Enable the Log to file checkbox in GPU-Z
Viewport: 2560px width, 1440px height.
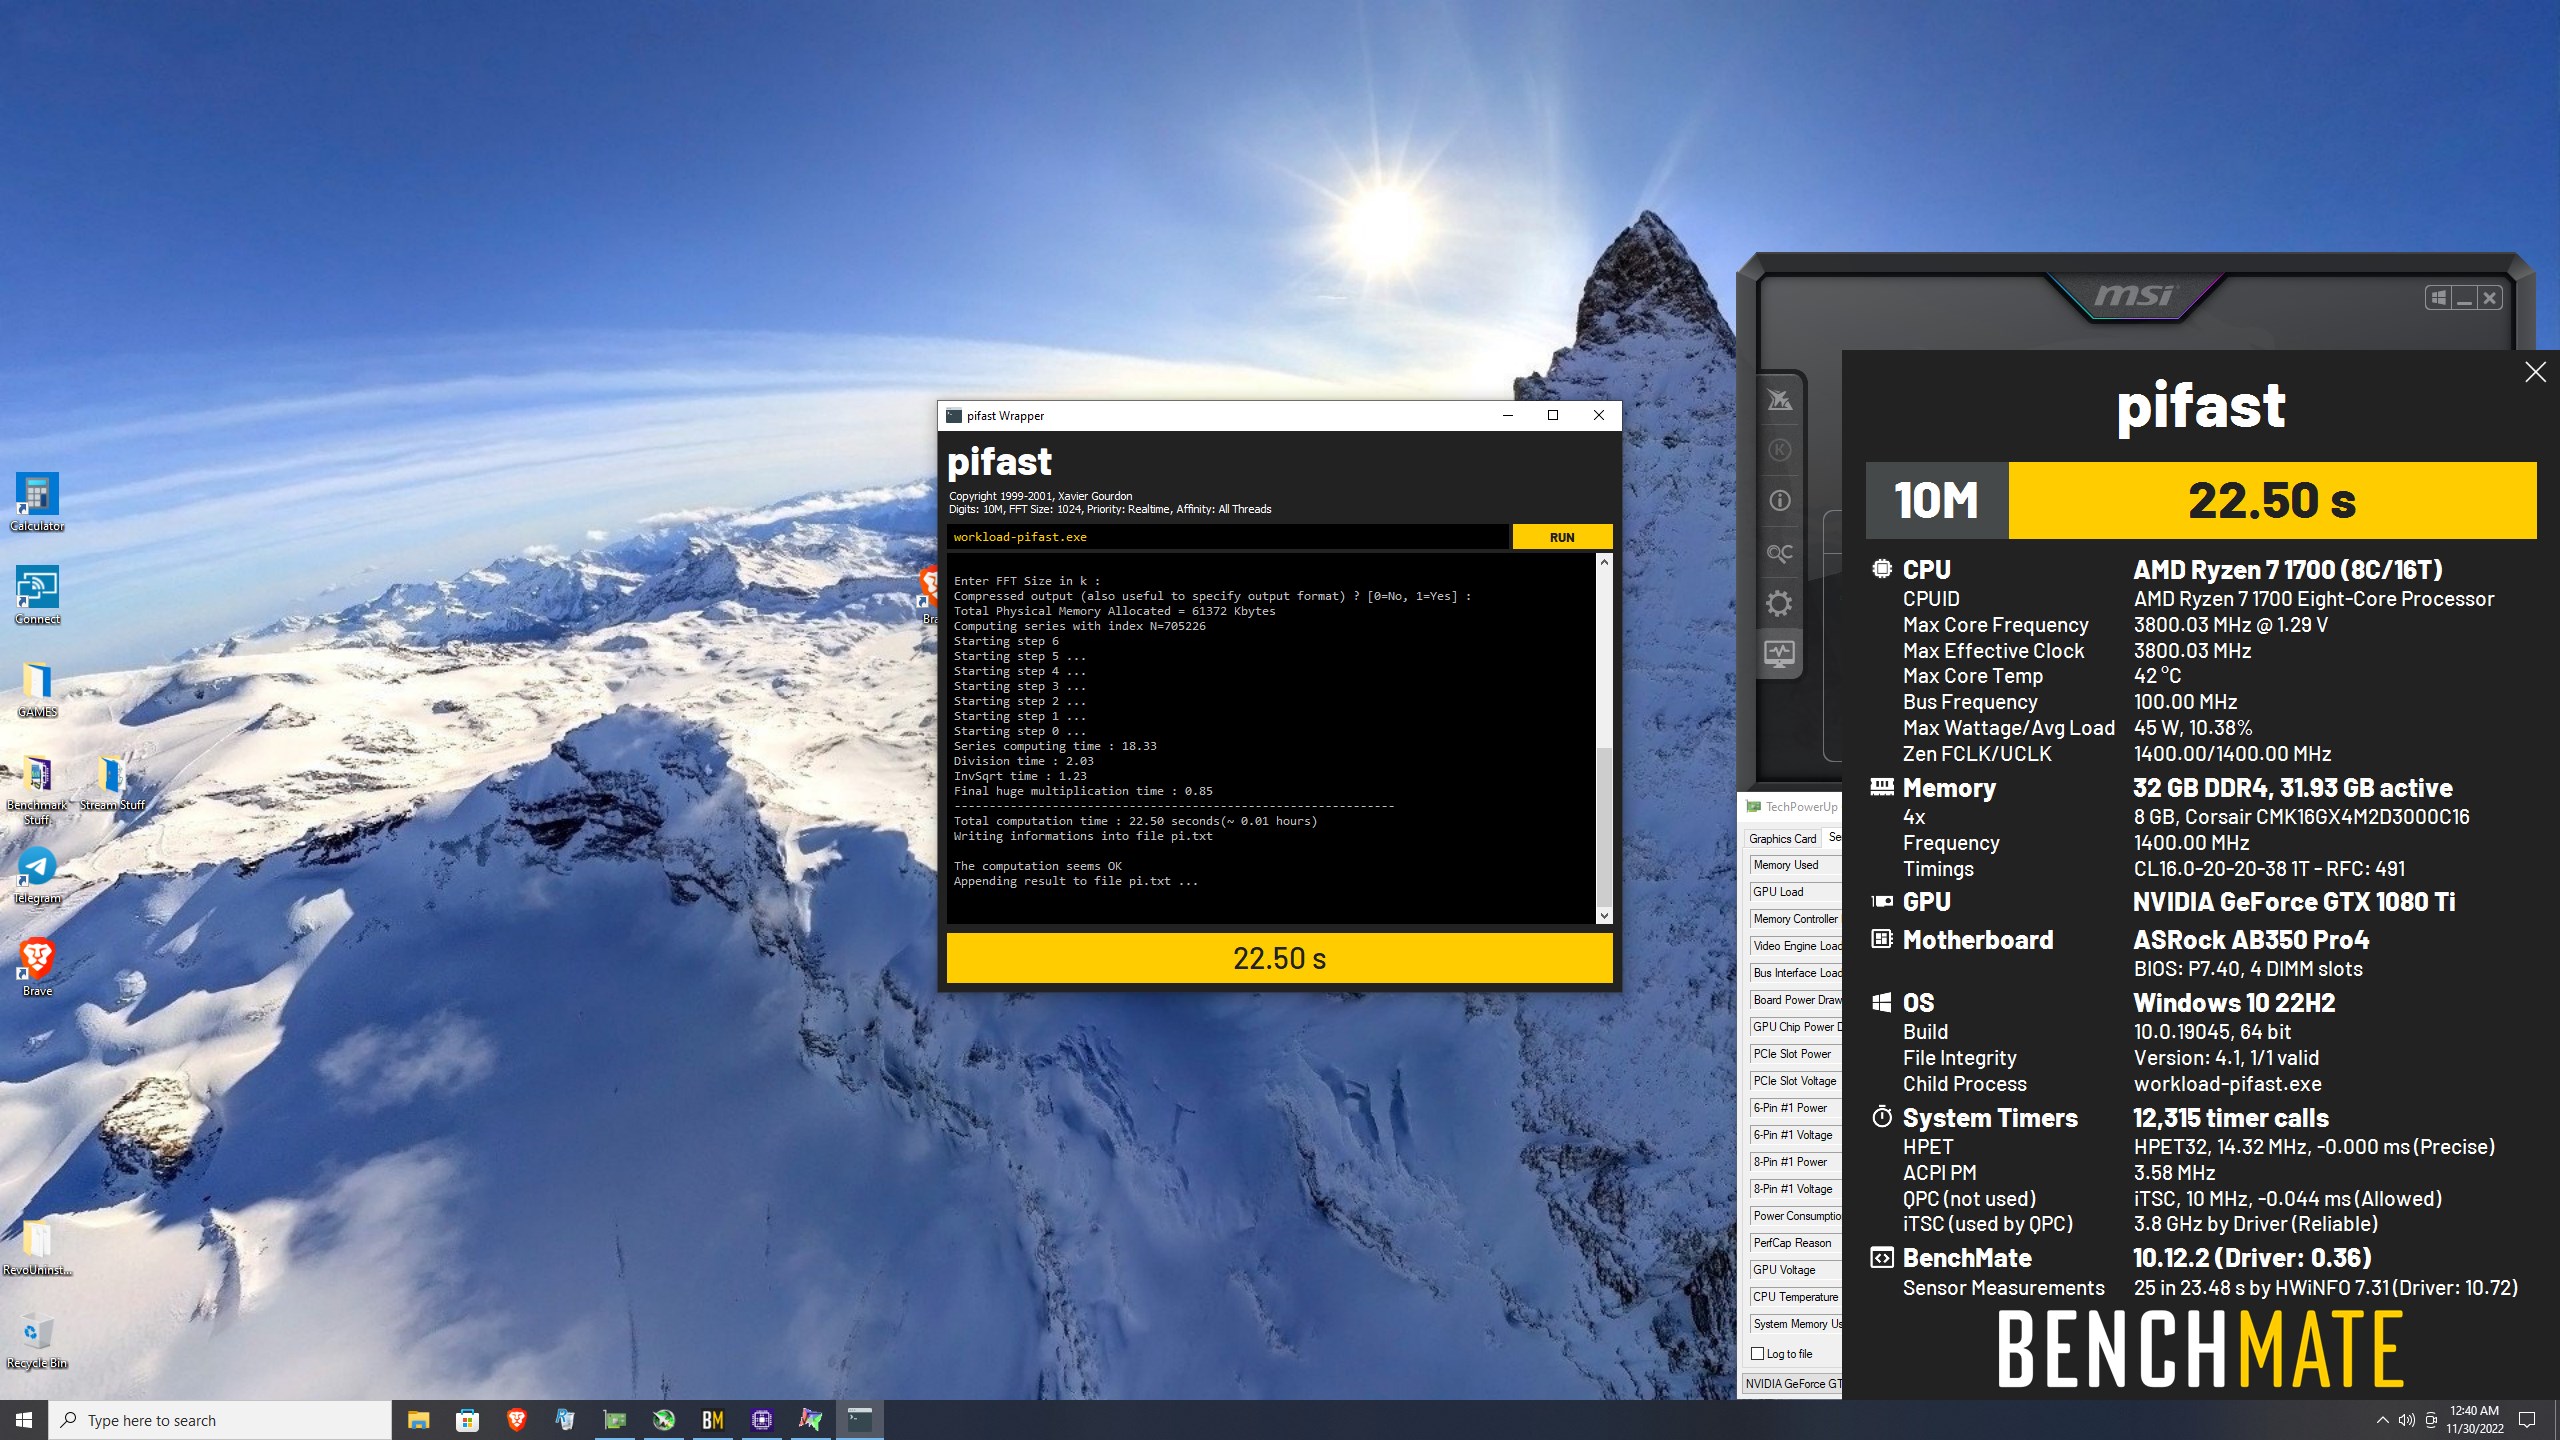tap(1757, 1354)
